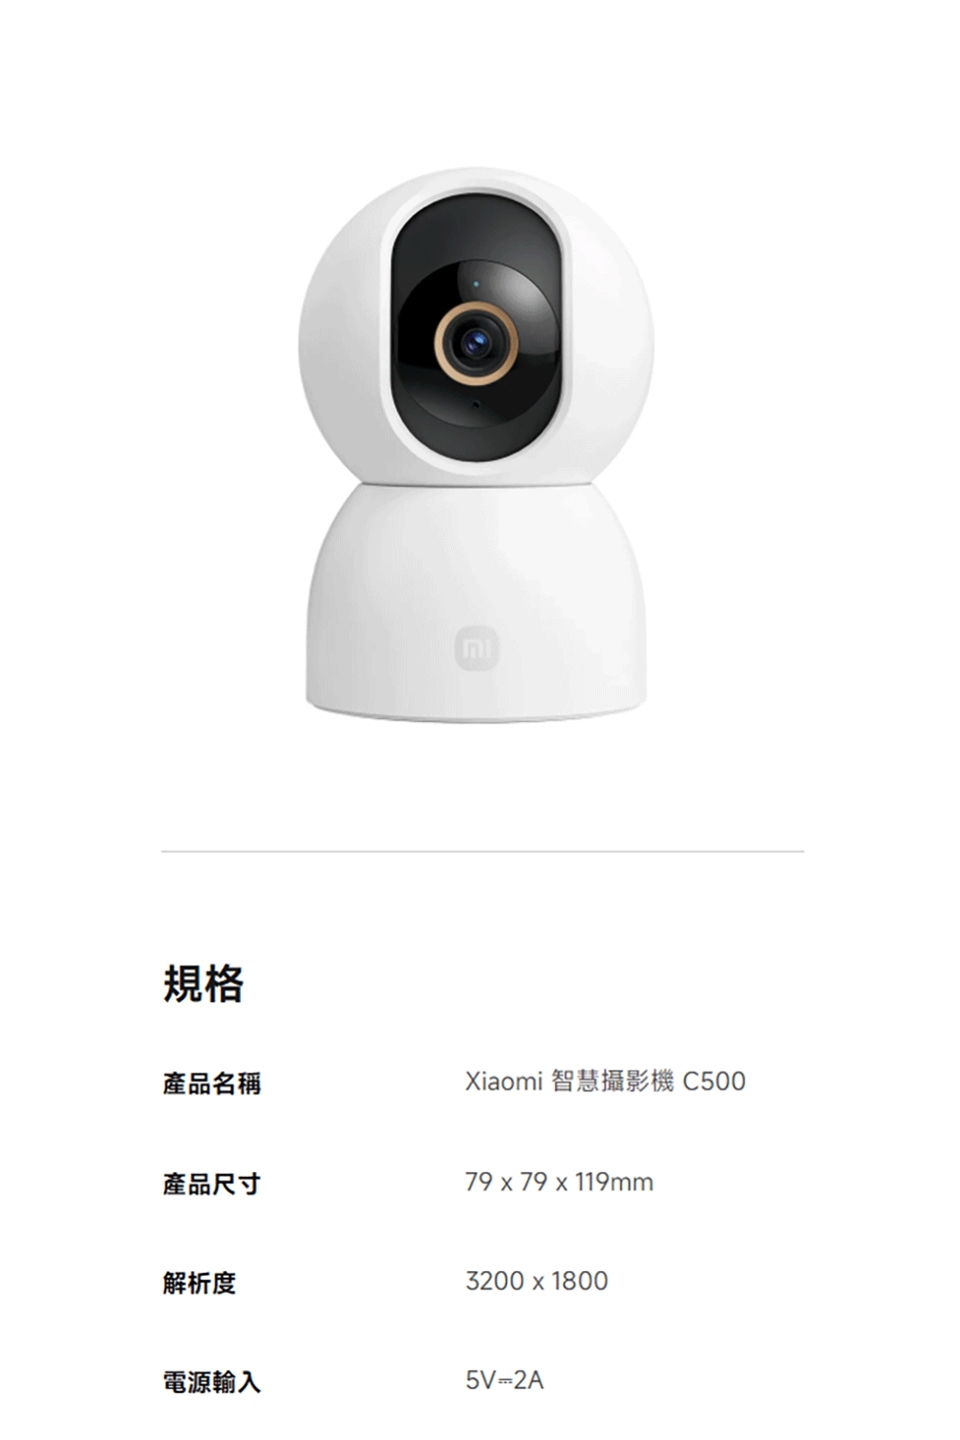Click the white dome base of the camera
This screenshot has width=960, height=1440.
tap(476, 600)
